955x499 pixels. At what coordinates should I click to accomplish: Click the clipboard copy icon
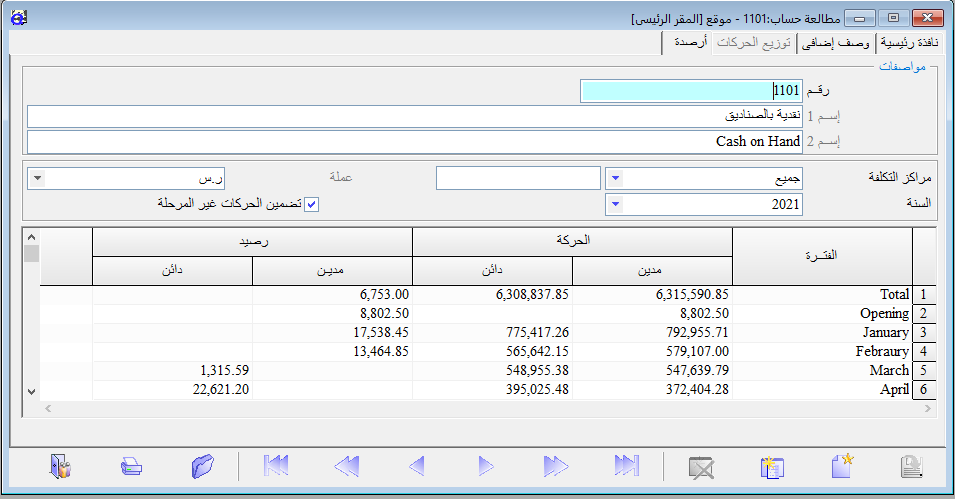tap(771, 466)
